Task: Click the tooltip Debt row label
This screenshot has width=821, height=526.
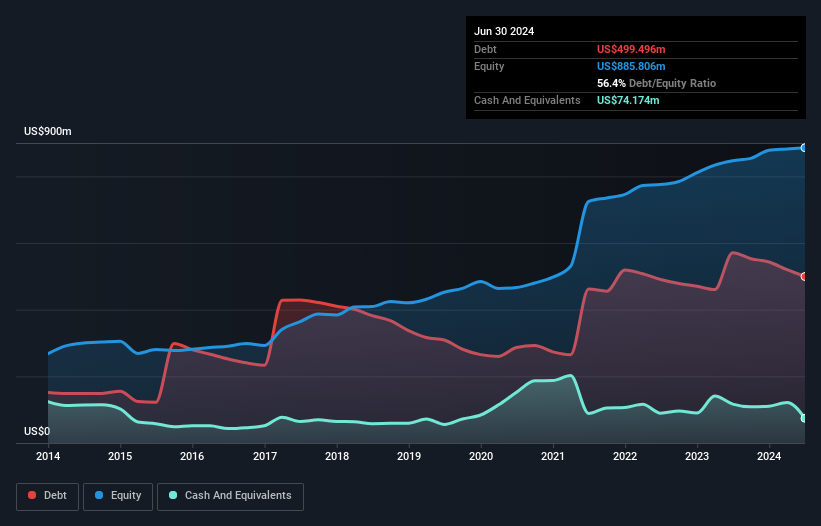Action: (485, 49)
